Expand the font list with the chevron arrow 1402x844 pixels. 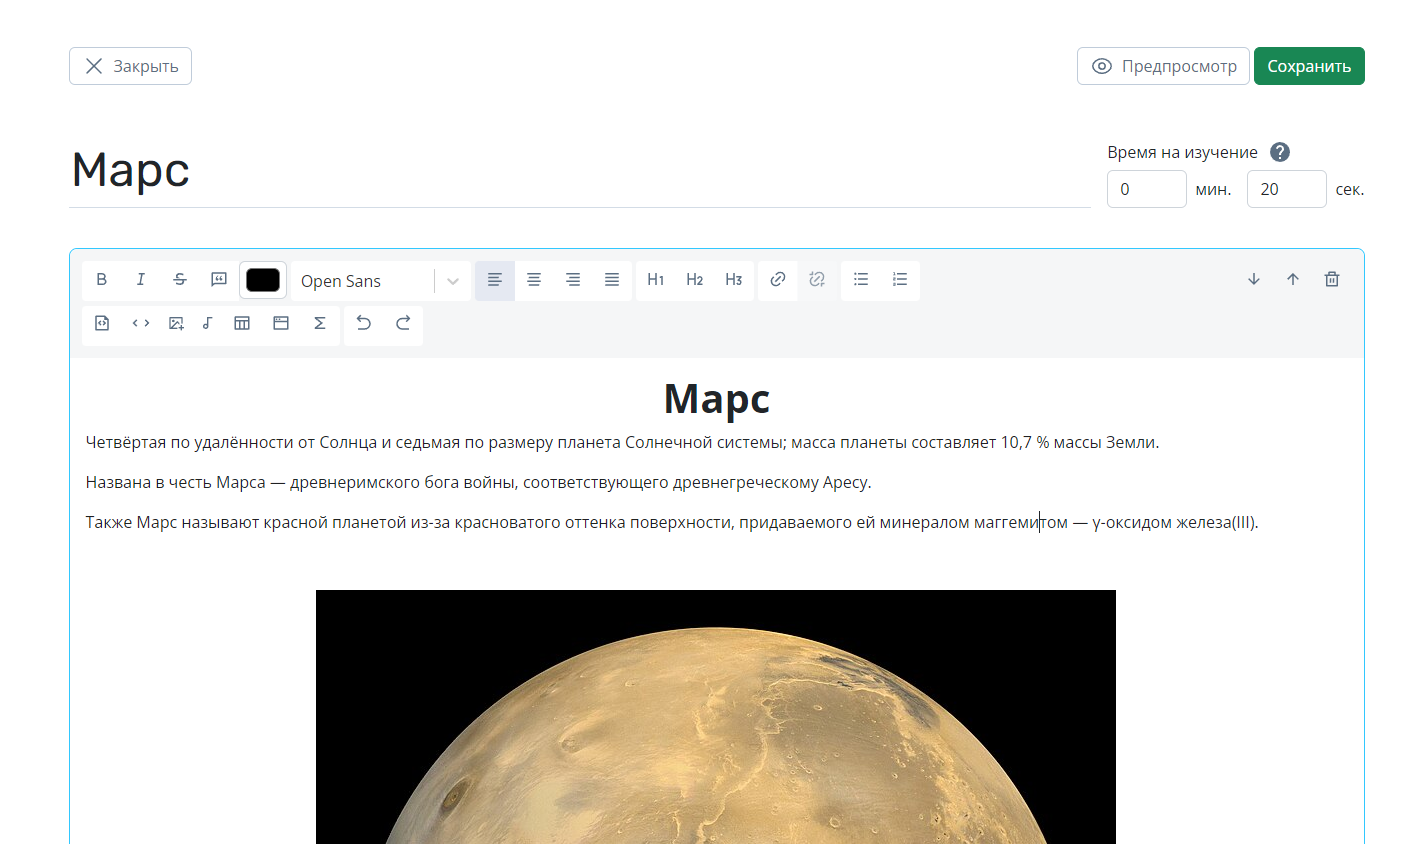coord(453,281)
